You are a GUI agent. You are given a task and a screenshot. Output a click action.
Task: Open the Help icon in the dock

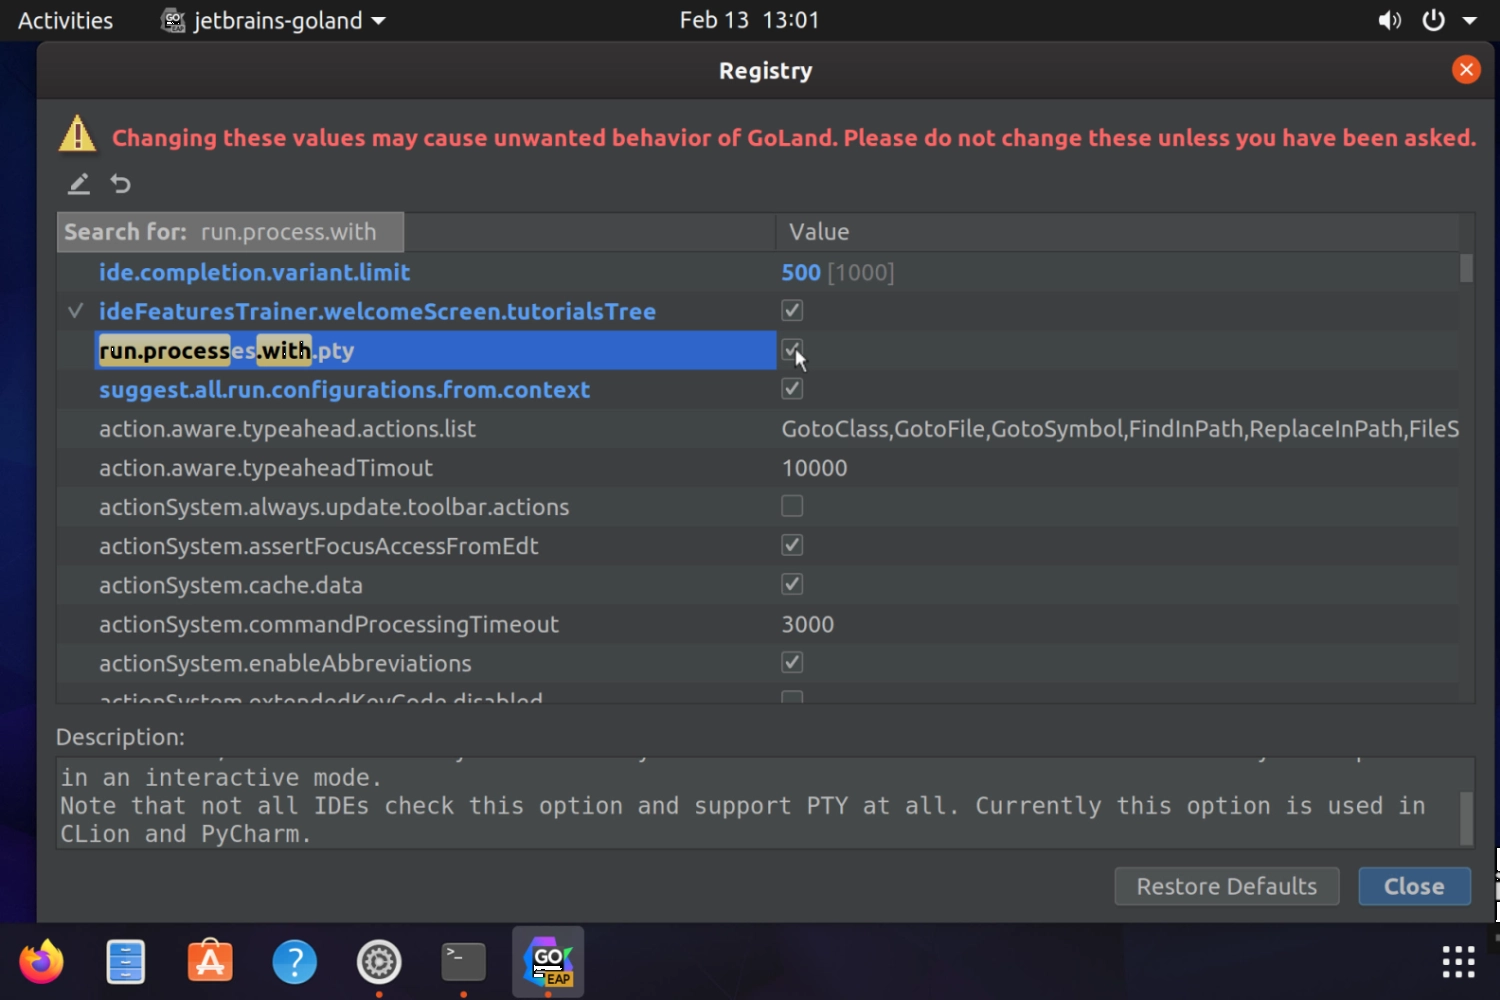click(x=295, y=962)
